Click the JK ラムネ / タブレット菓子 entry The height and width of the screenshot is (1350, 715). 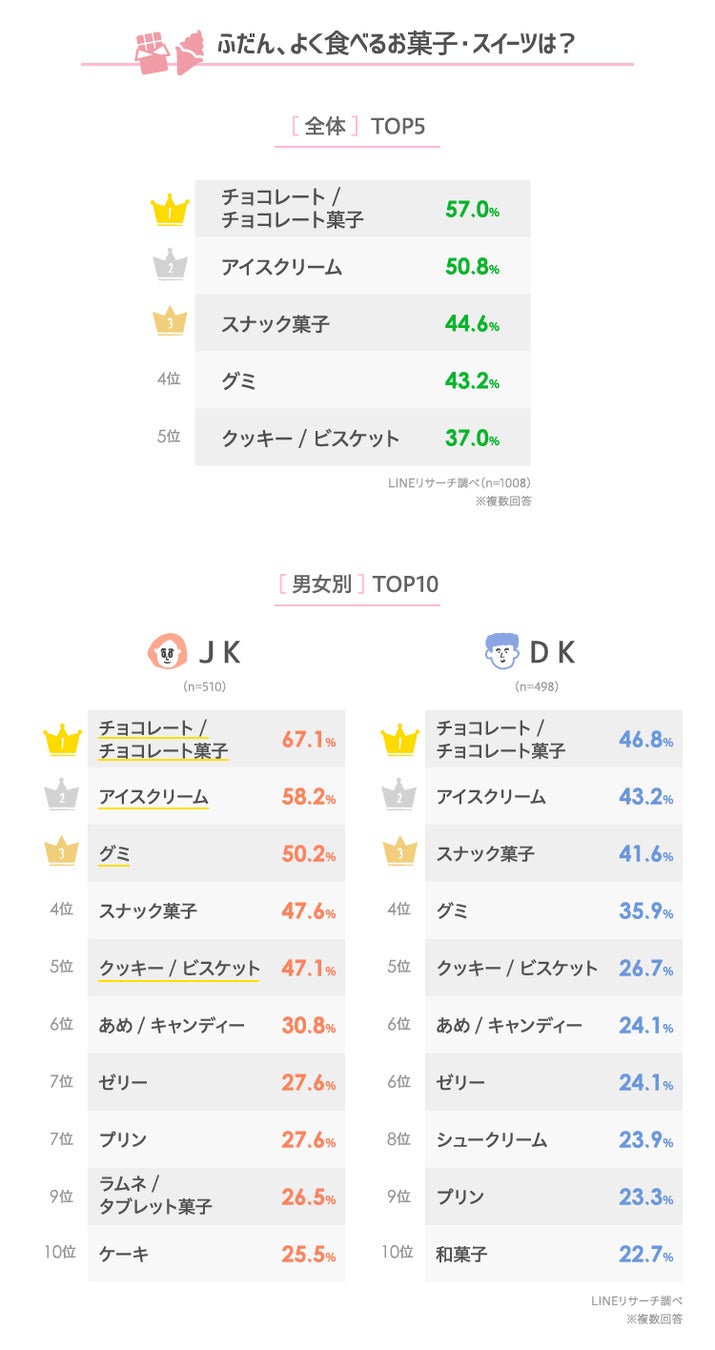point(155,1196)
